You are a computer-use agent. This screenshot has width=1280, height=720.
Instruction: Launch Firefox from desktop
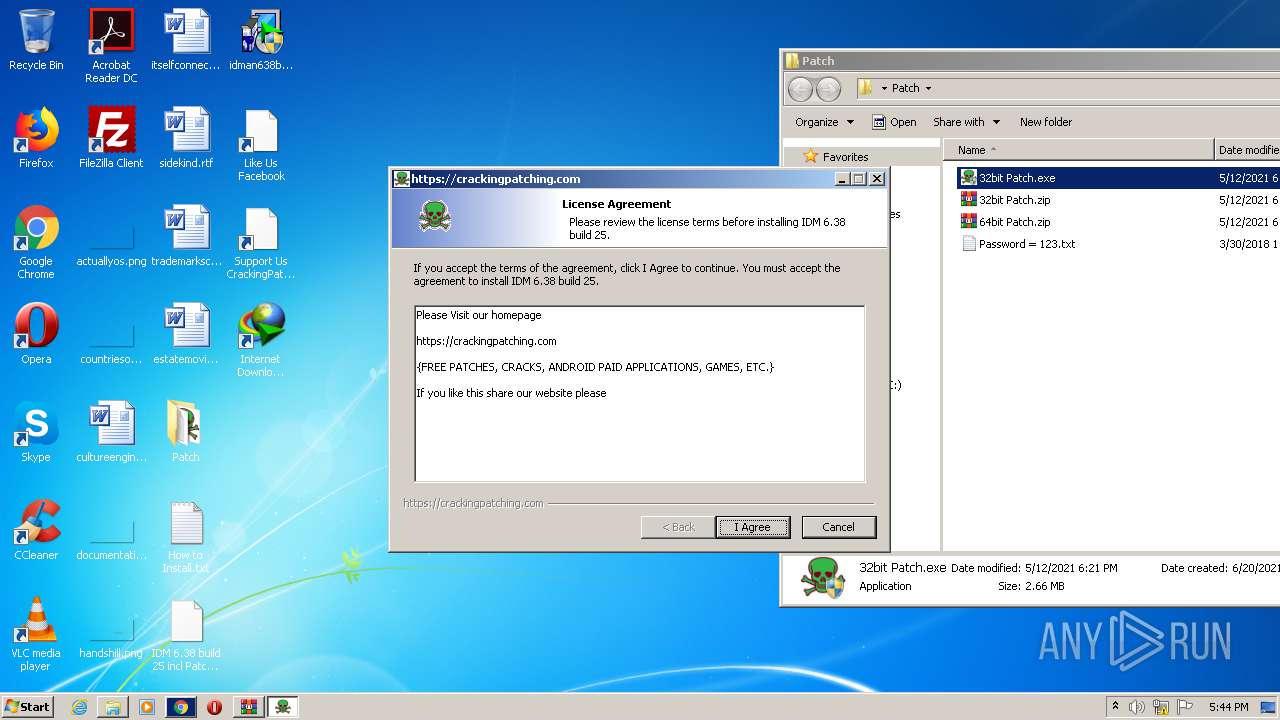point(36,138)
